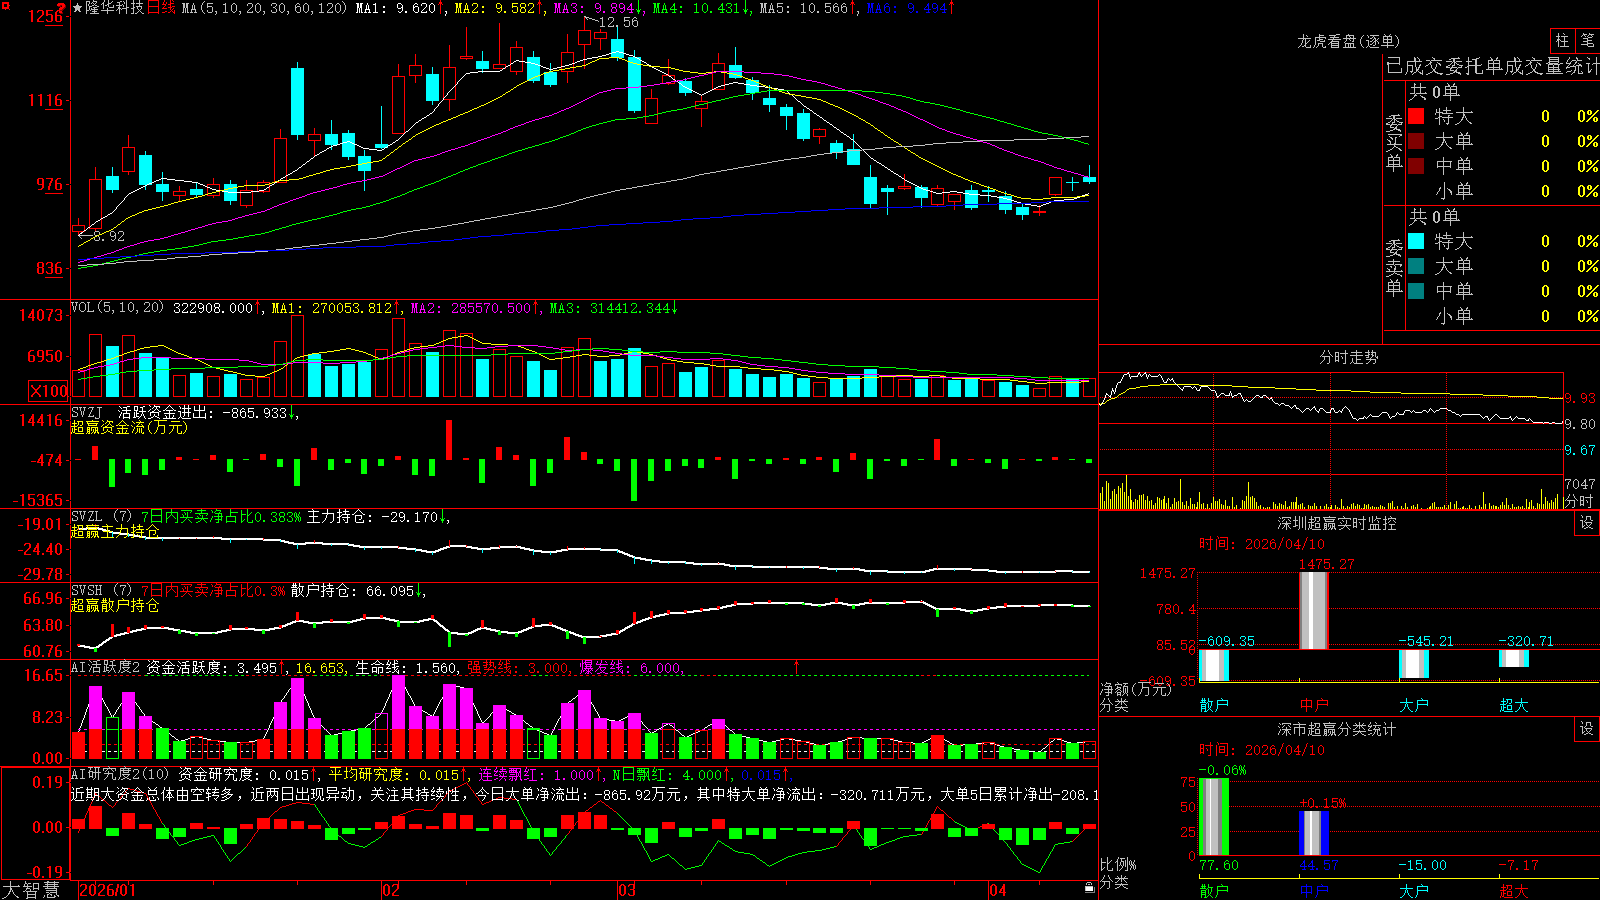Viewport: 1600px width, 900px height.
Task: Click the star icon beside 隆华科技
Action: pos(78,8)
